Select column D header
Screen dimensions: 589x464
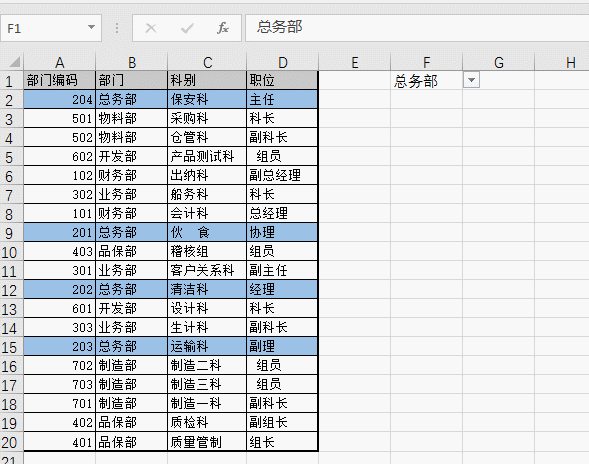click(282, 62)
